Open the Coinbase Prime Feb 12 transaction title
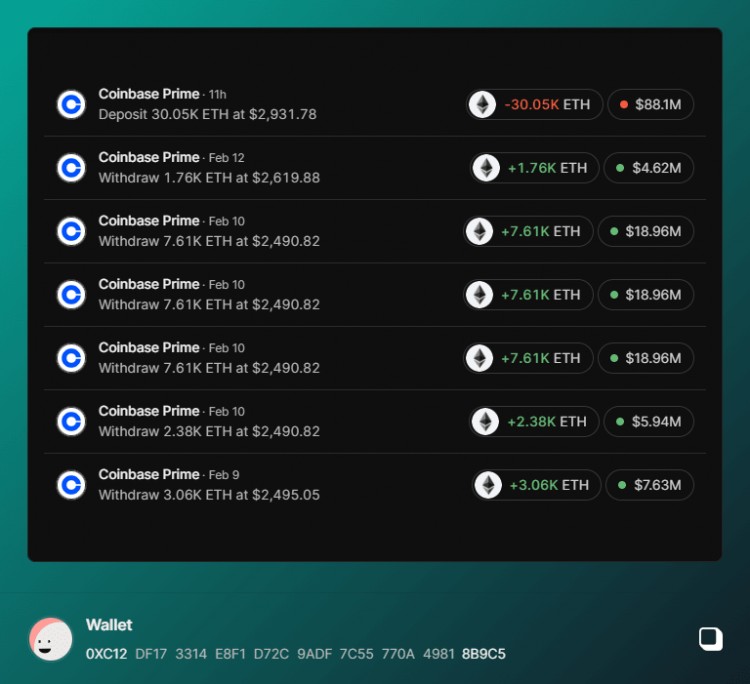The width and height of the screenshot is (750, 684). pos(149,158)
